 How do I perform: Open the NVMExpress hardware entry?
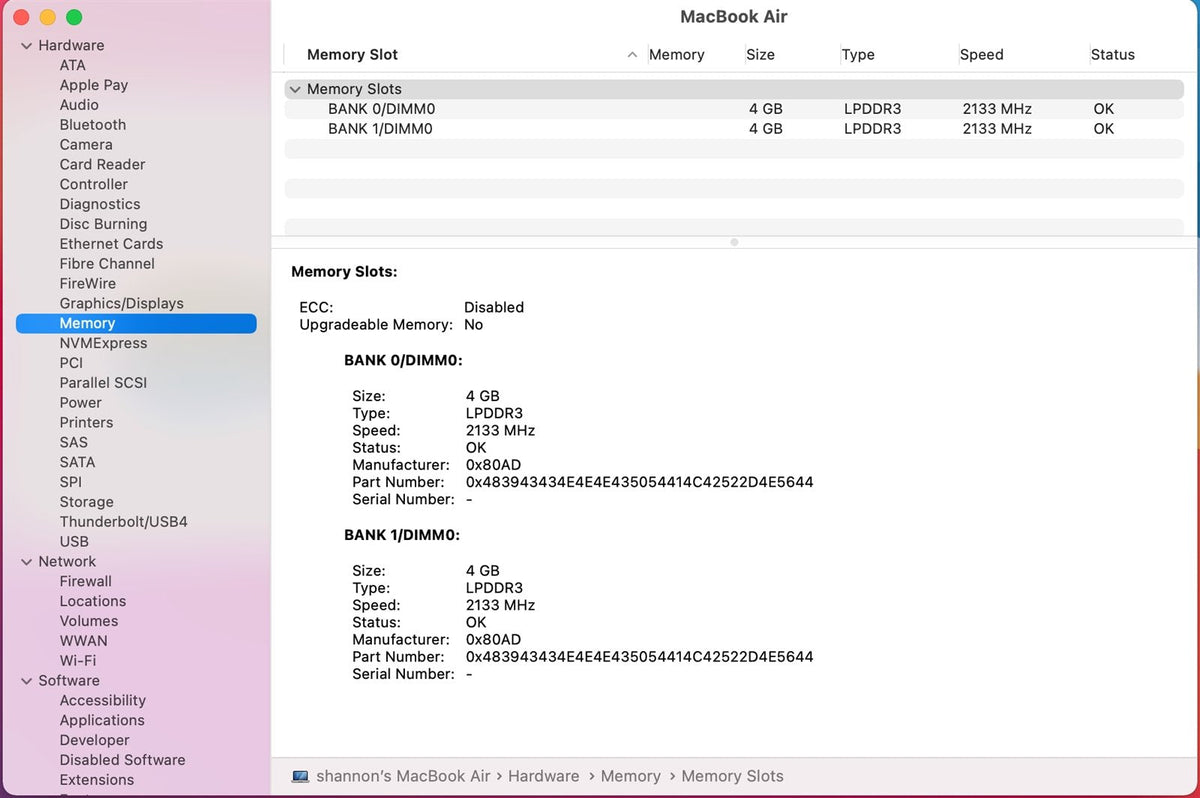(103, 343)
